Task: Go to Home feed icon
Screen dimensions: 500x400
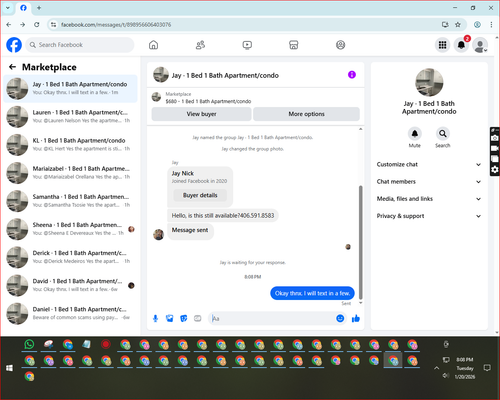Action: (153, 45)
